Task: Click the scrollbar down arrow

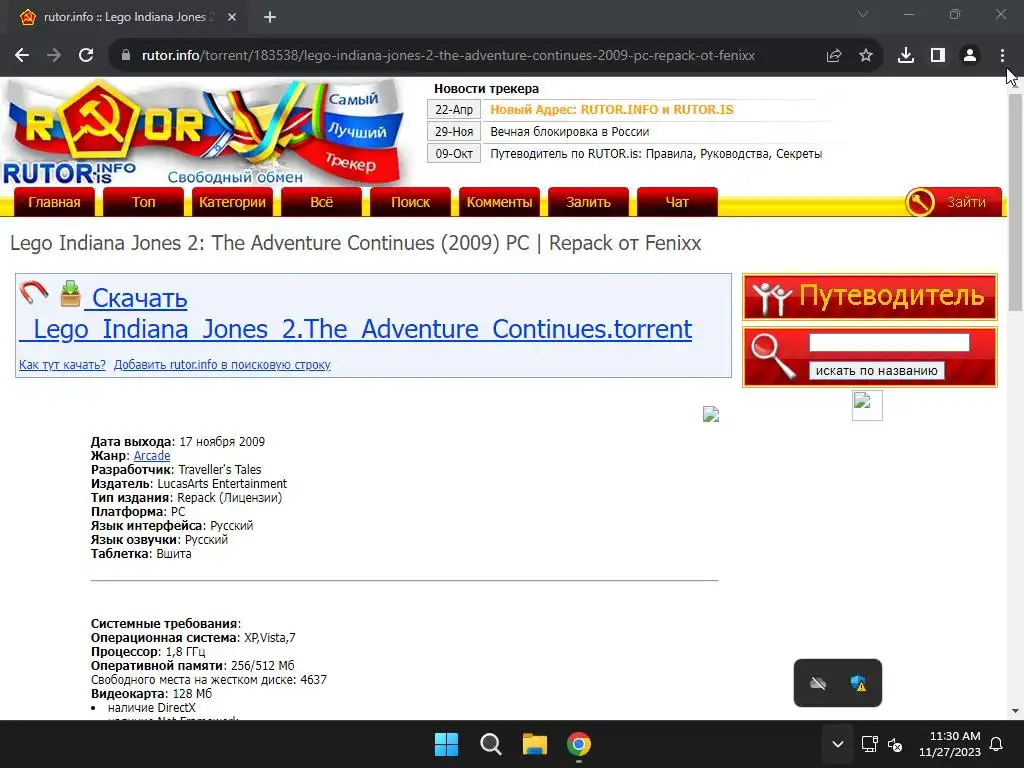Action: (1016, 711)
